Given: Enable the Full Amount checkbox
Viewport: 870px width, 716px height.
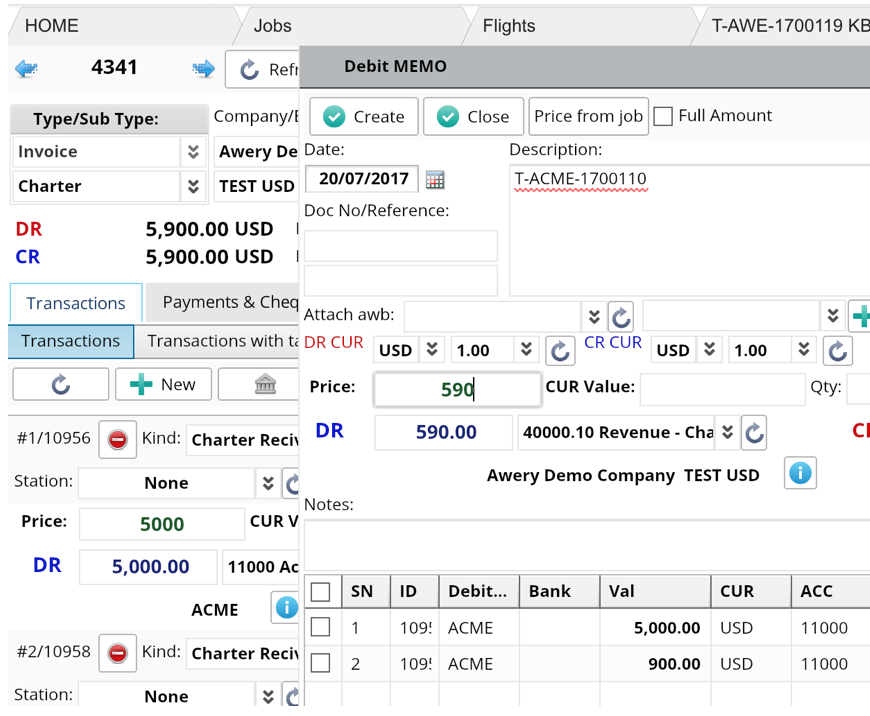Looking at the screenshot, I should (x=663, y=116).
